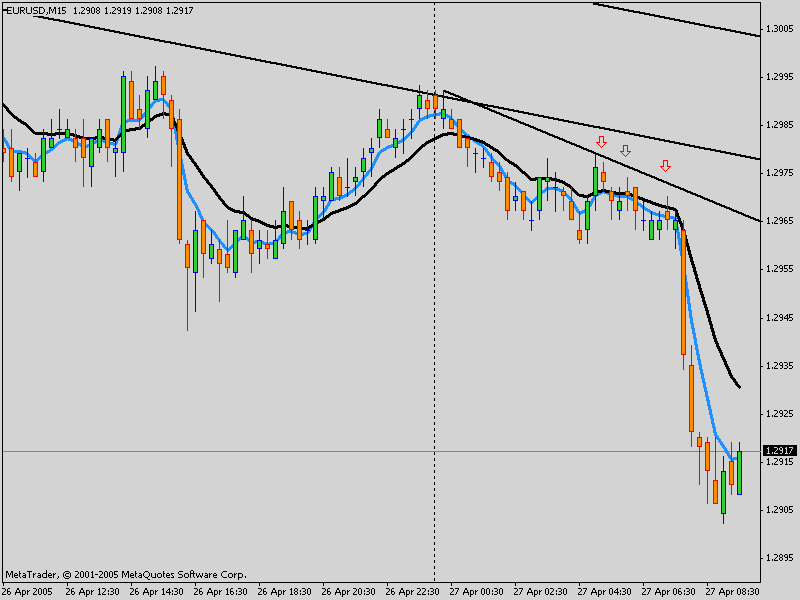Click the 1.2985 price scale label
This screenshot has height=600, width=800.
point(780,125)
